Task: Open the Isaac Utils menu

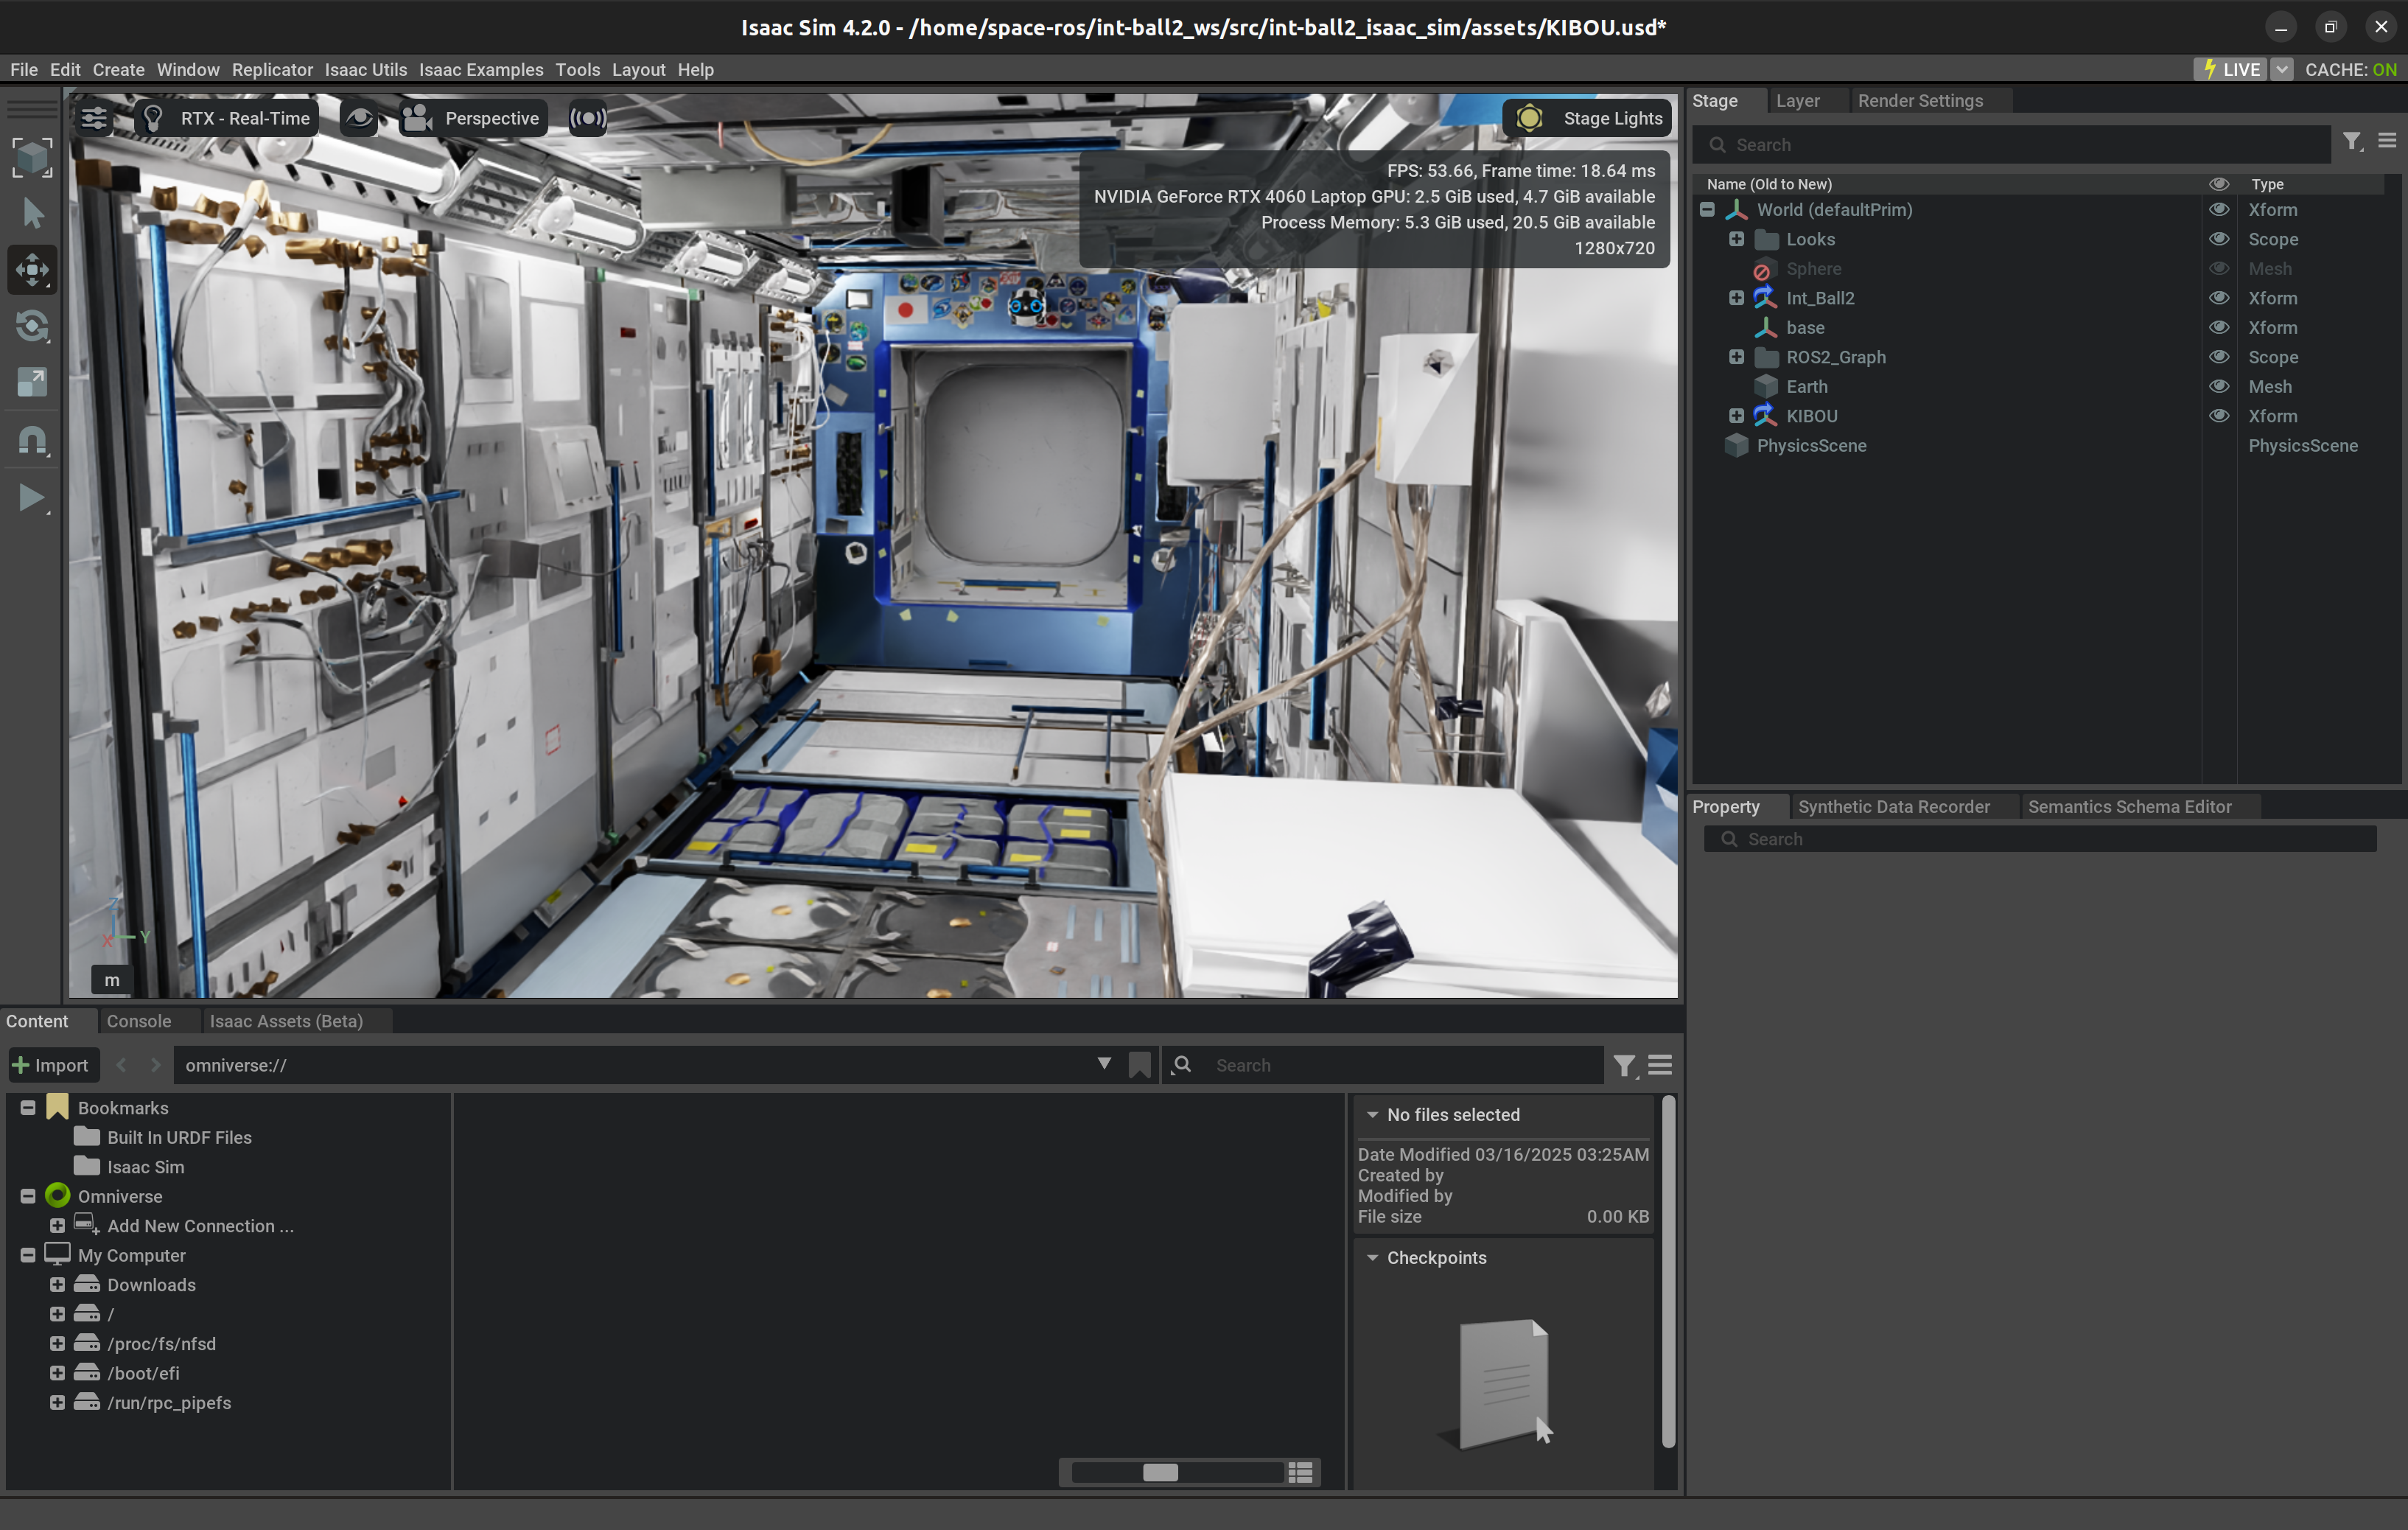Action: [365, 69]
